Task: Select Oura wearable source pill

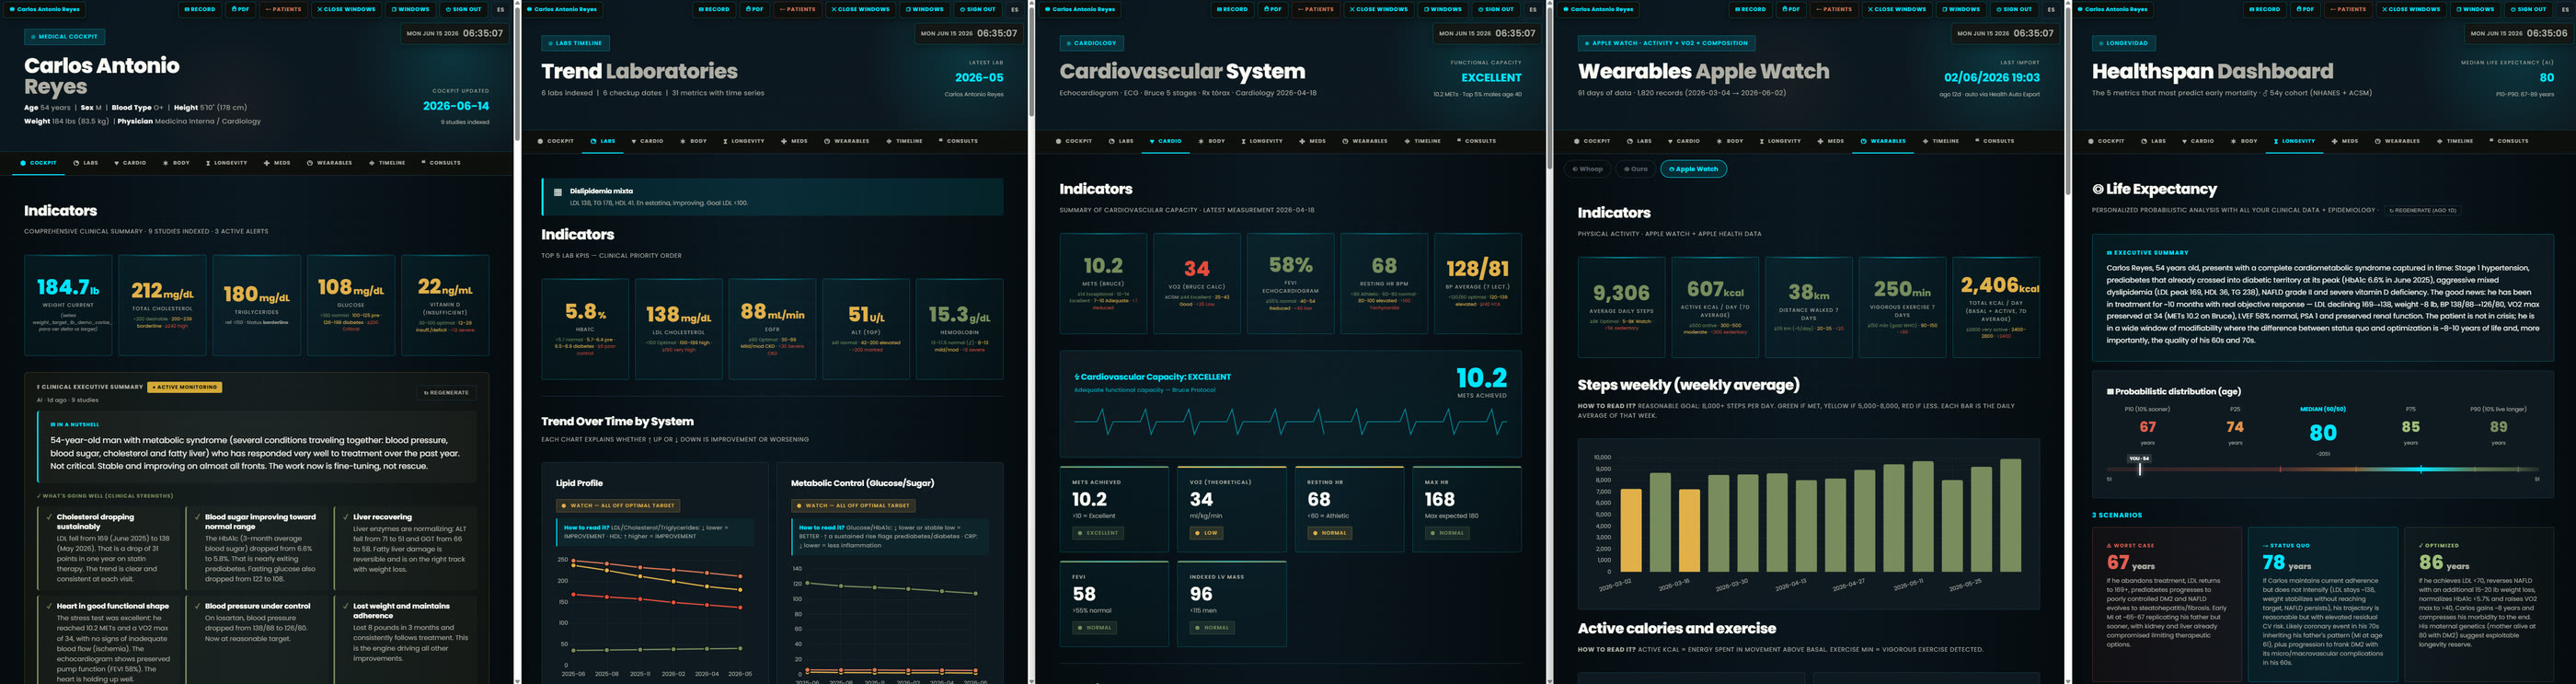Action: 1635,169
